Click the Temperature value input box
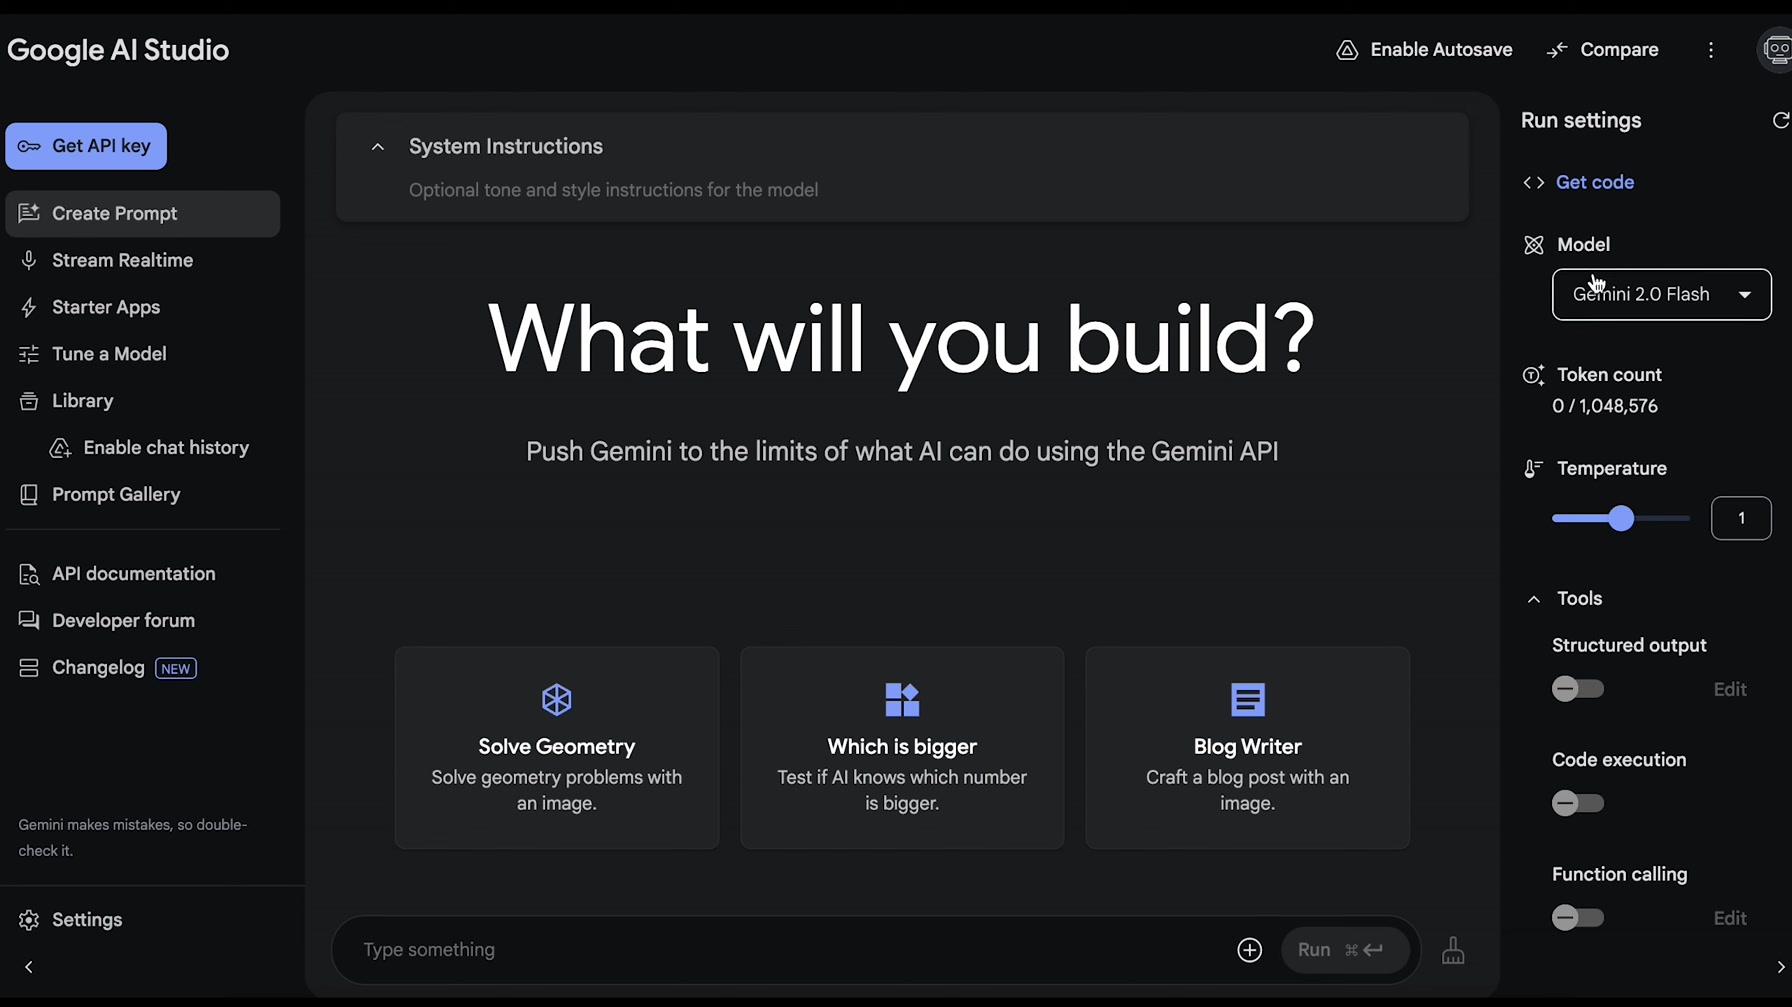This screenshot has height=1007, width=1792. [1741, 518]
